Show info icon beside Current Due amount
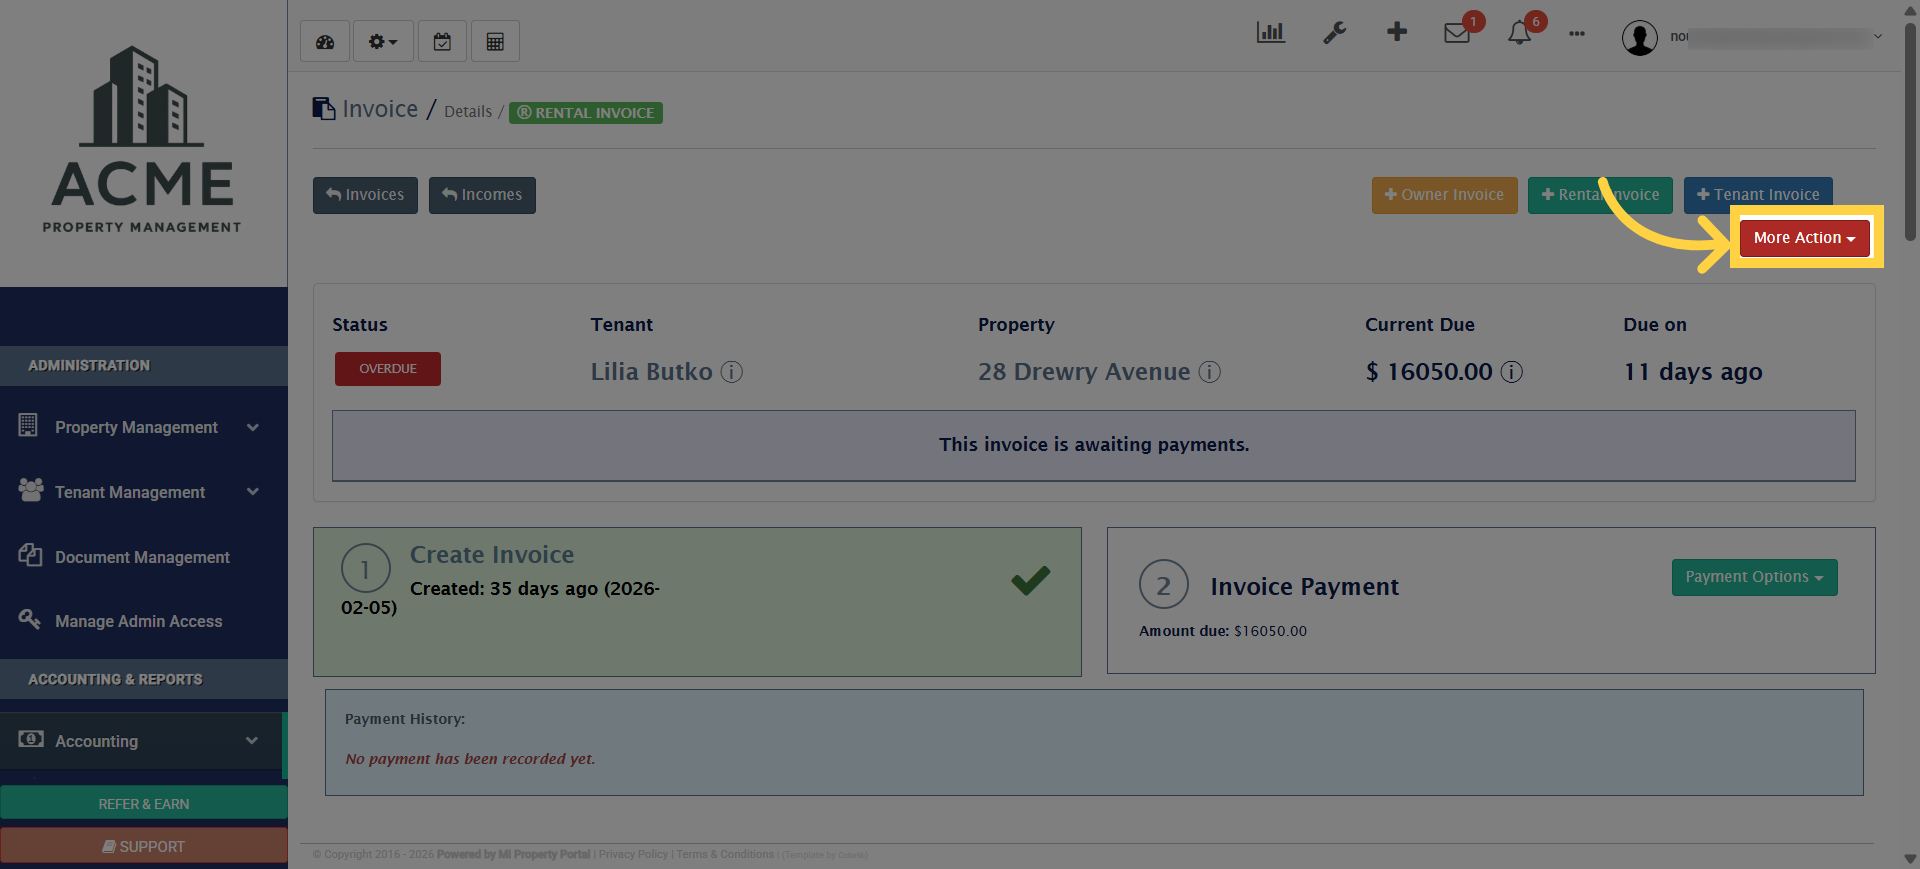Viewport: 1920px width, 869px height. tap(1512, 372)
